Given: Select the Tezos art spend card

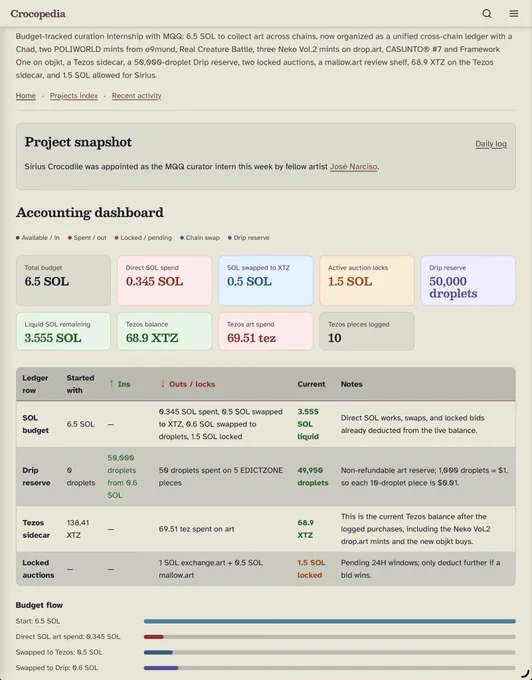Looking at the screenshot, I should 265,331.
